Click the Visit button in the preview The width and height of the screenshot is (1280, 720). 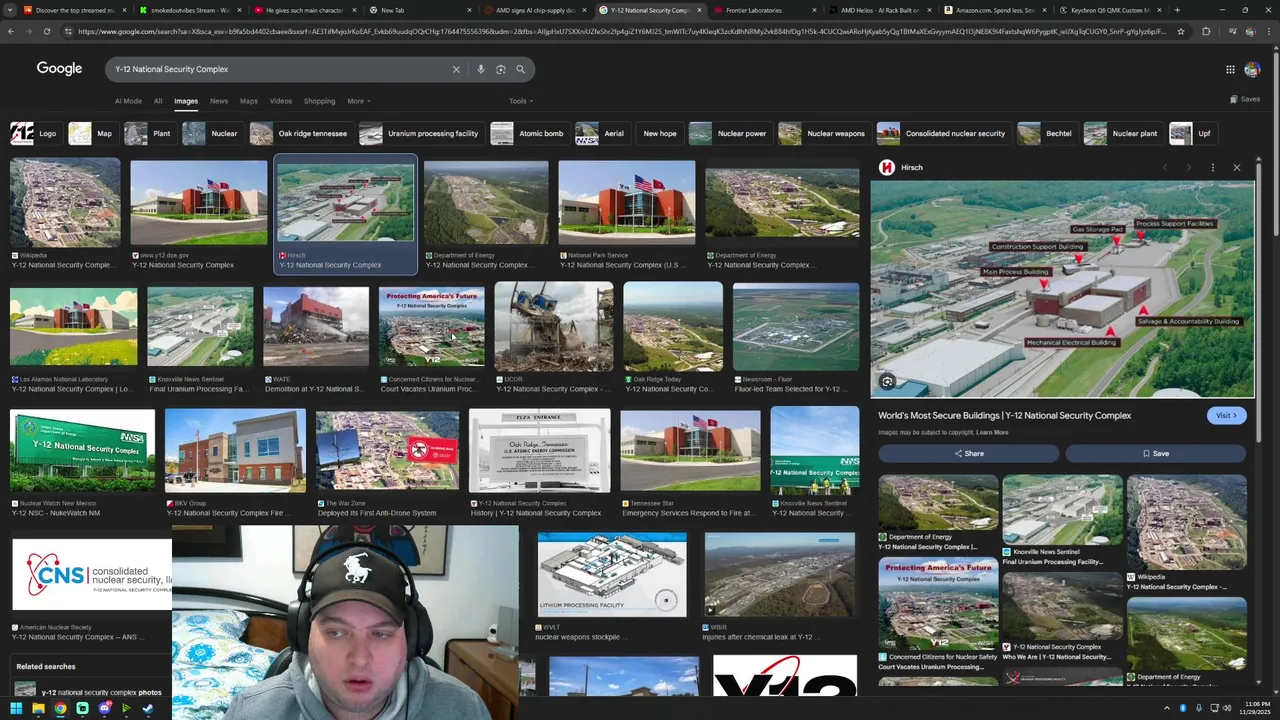[x=1226, y=416]
